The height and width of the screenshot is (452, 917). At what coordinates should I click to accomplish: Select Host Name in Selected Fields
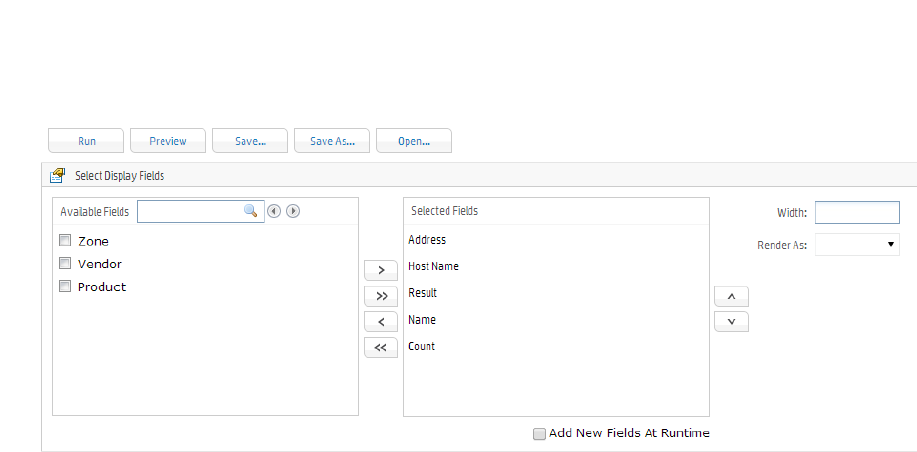433,267
